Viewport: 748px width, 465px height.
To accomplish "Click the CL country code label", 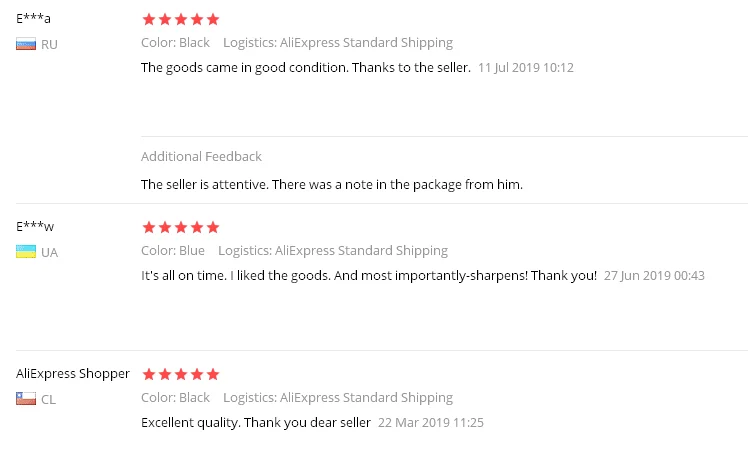I will (x=48, y=399).
